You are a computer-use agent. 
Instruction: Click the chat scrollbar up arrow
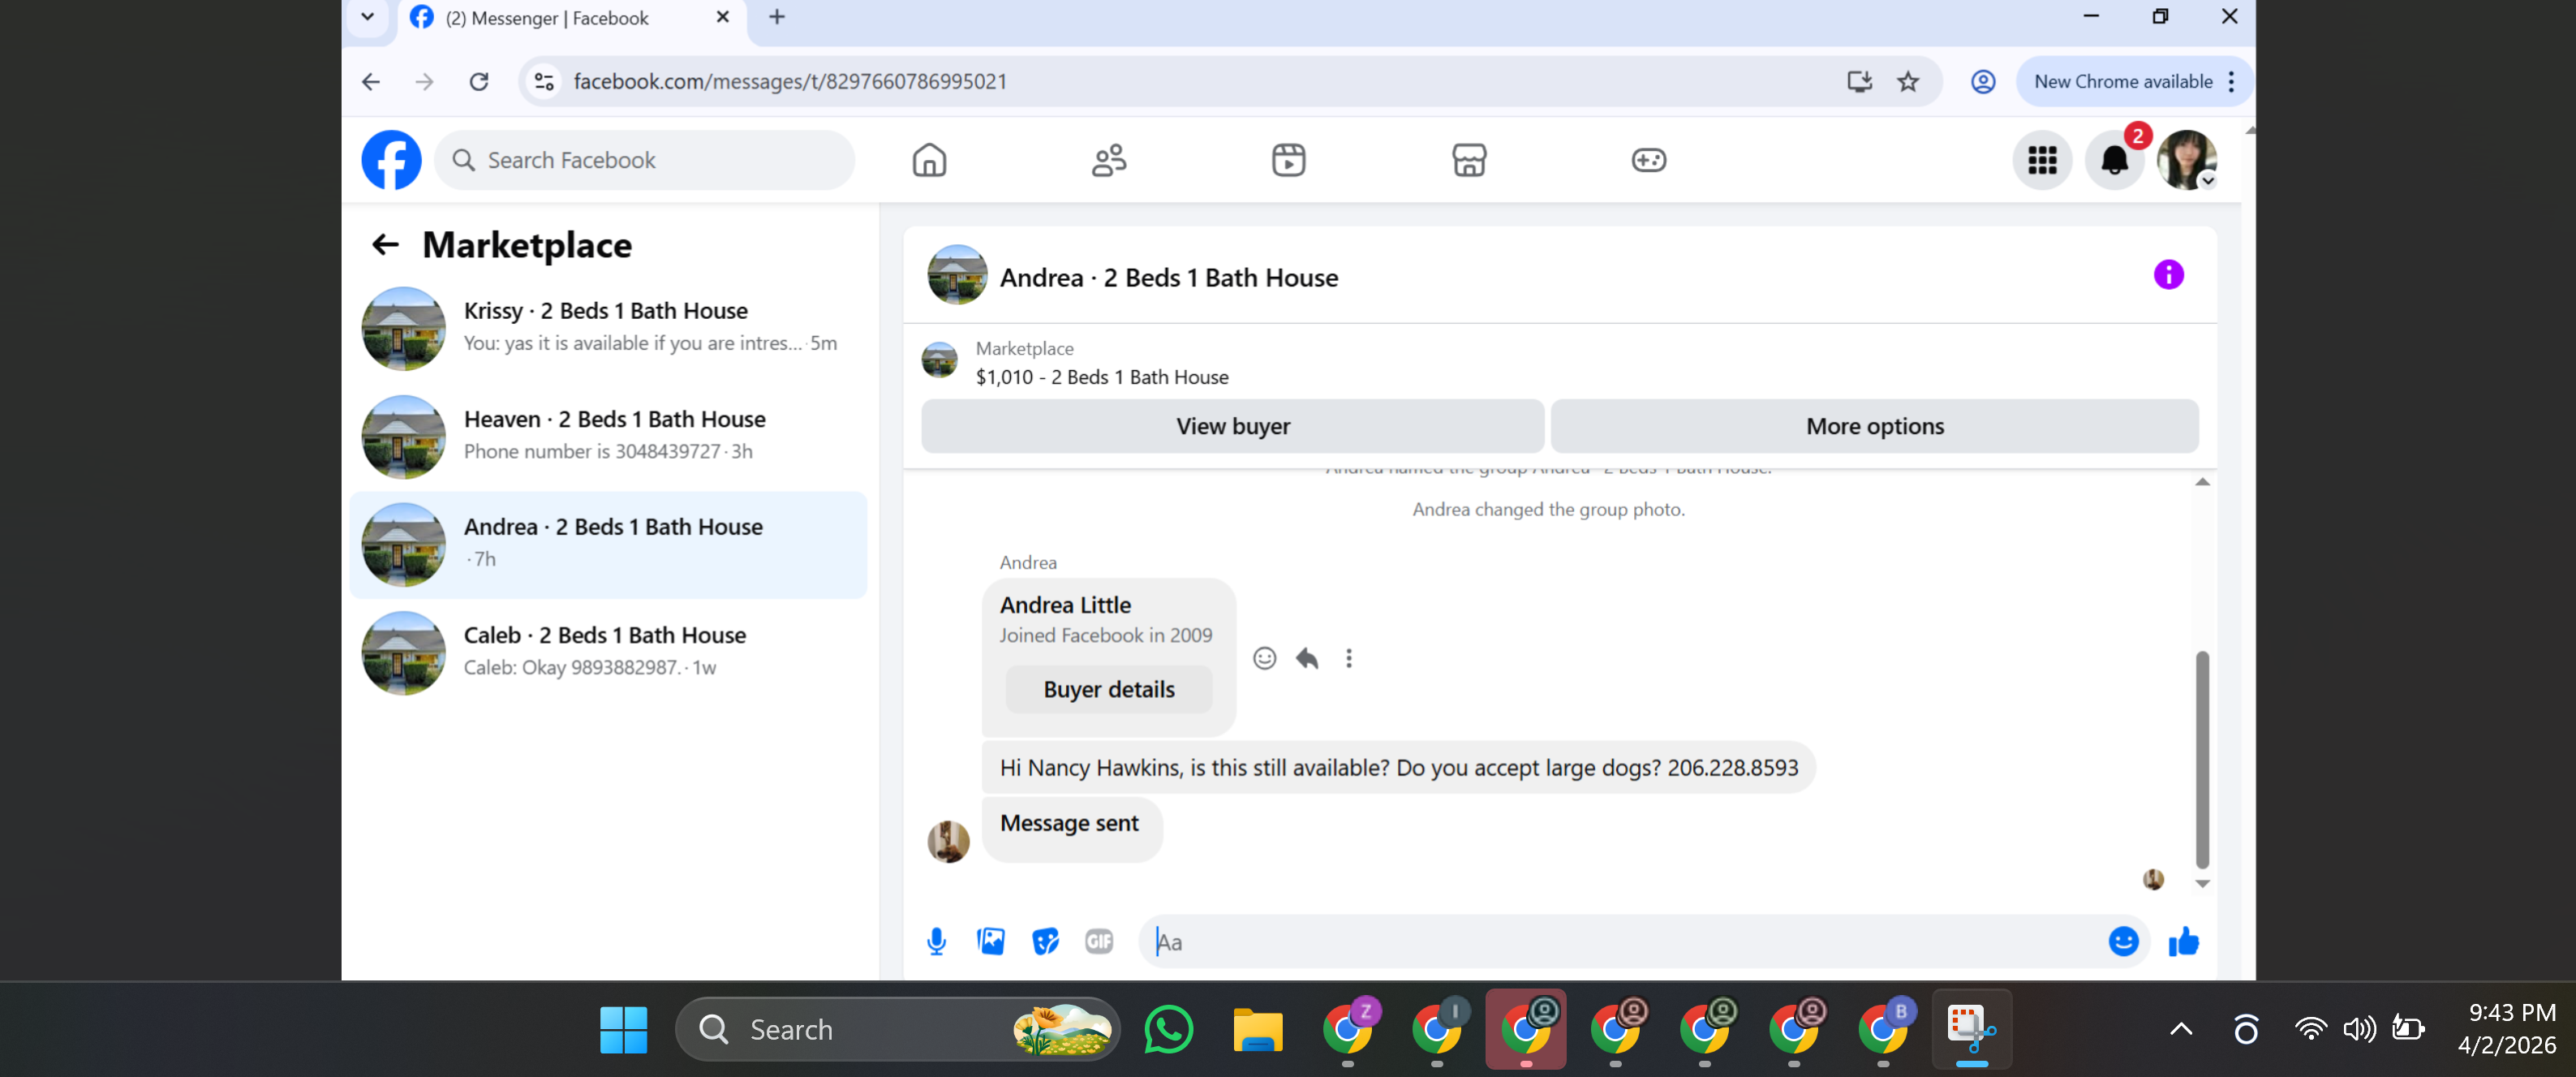[2202, 482]
